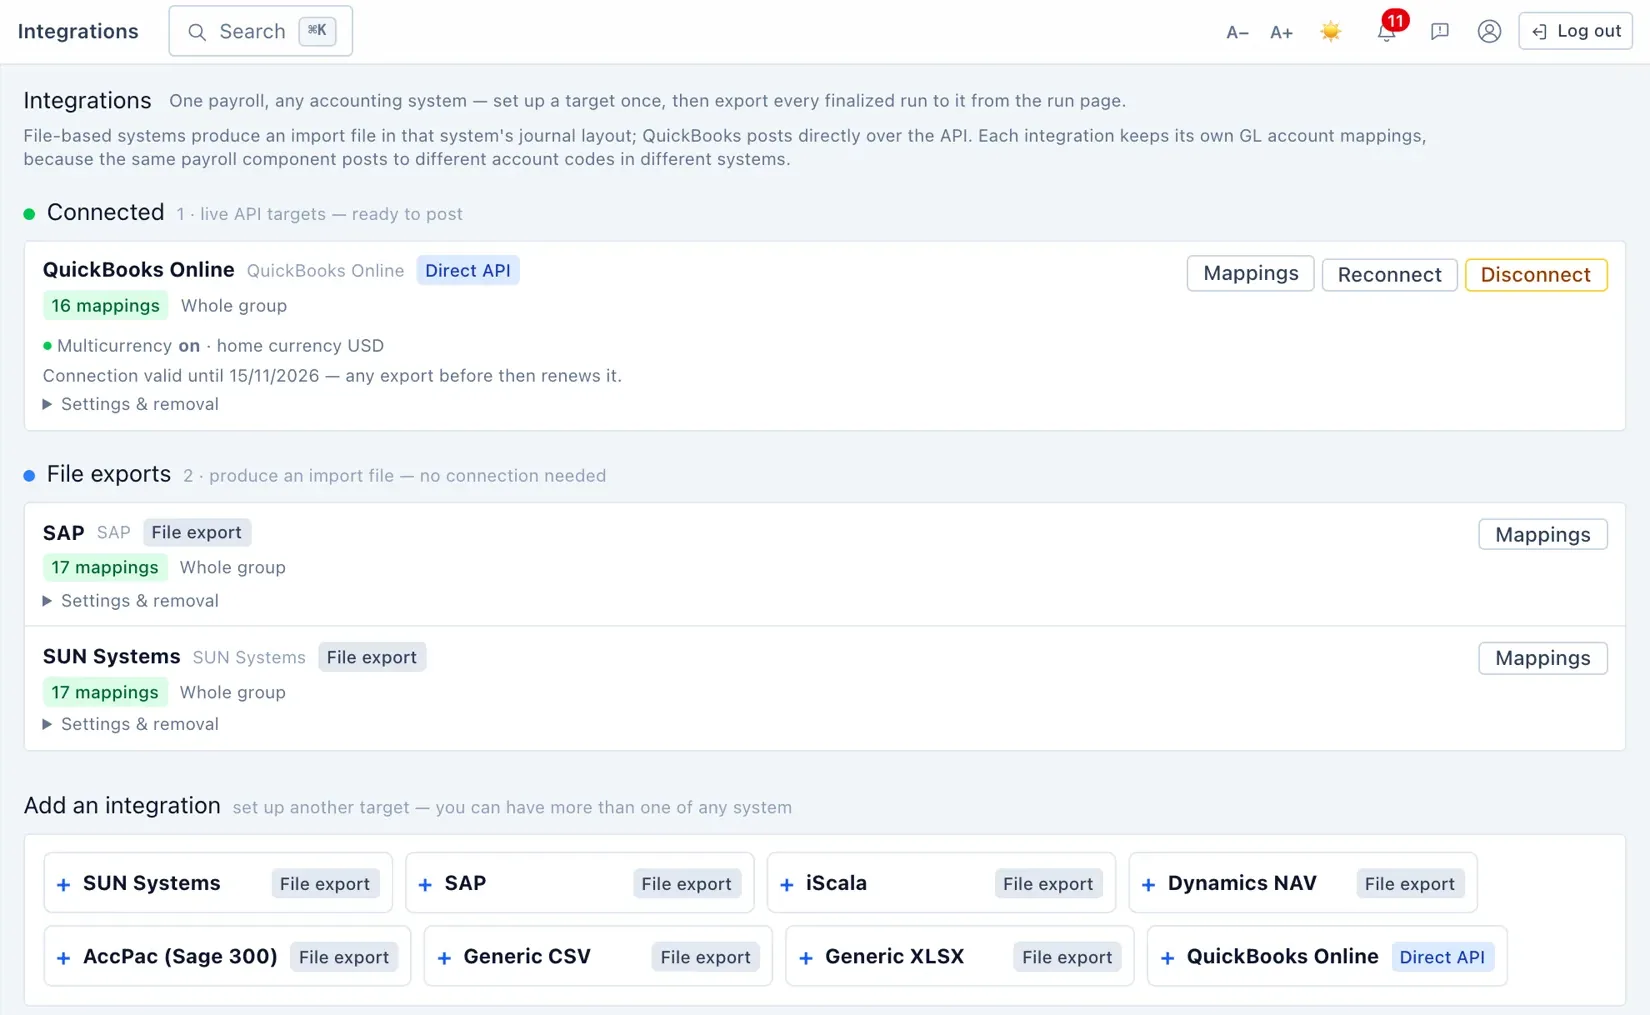The image size is (1650, 1015).
Task: Click plus icon on SAP add card
Action: [x=426, y=885]
